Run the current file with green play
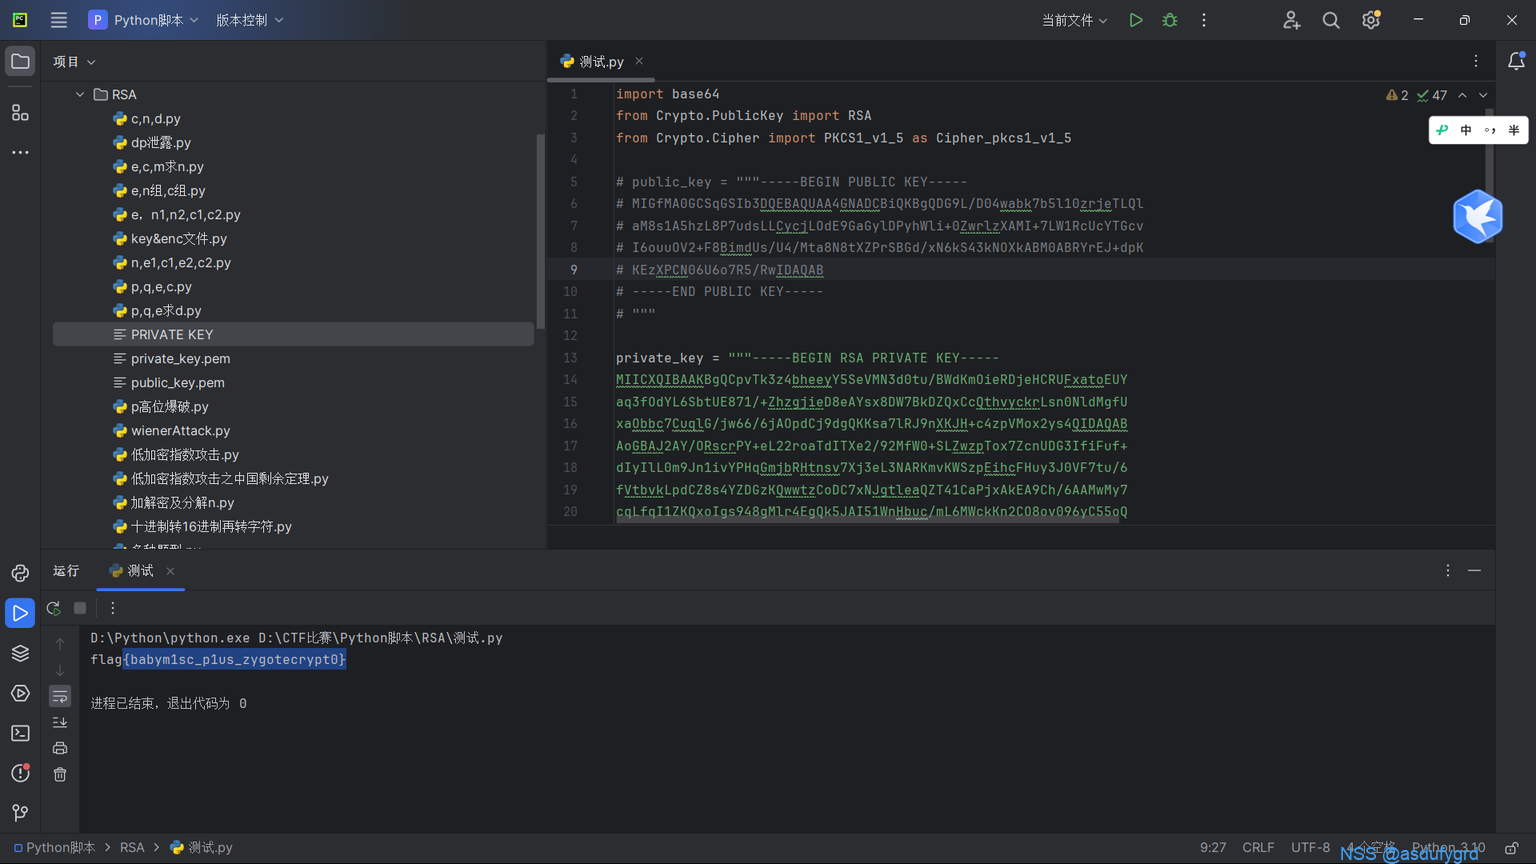 click(1135, 20)
